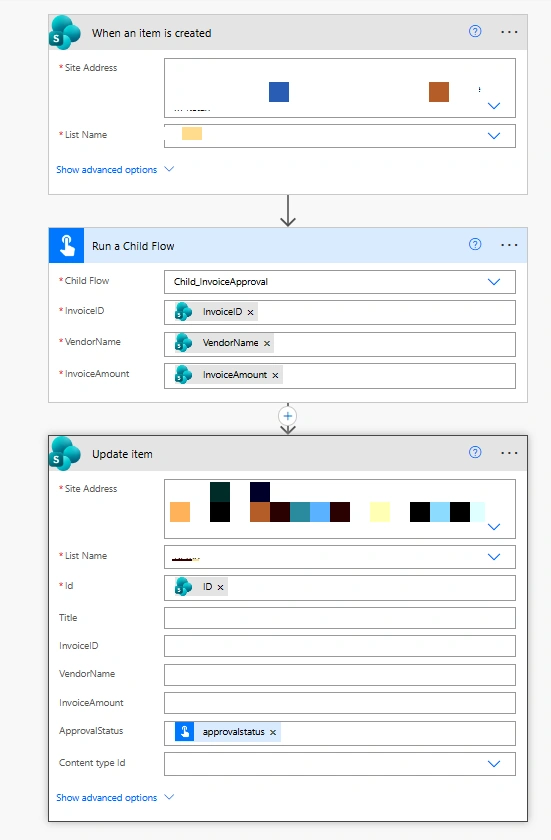Remove the InvoiceID dynamic token
The width and height of the screenshot is (551, 840).
click(250, 312)
